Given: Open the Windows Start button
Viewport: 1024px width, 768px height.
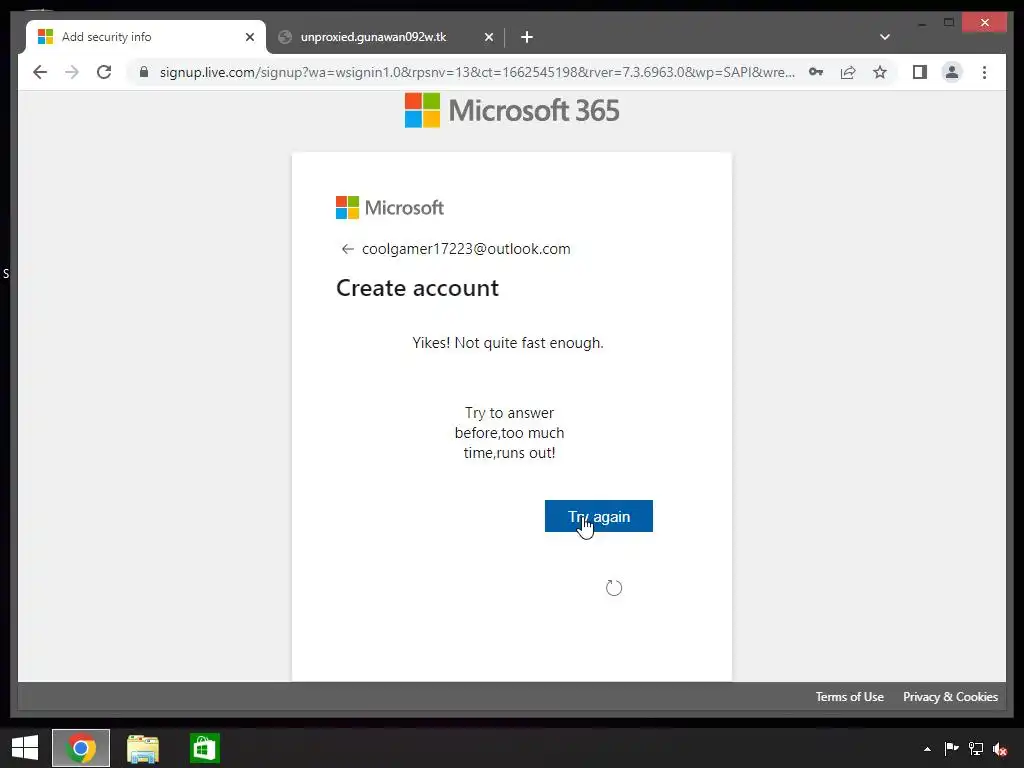Looking at the screenshot, I should pos(25,748).
